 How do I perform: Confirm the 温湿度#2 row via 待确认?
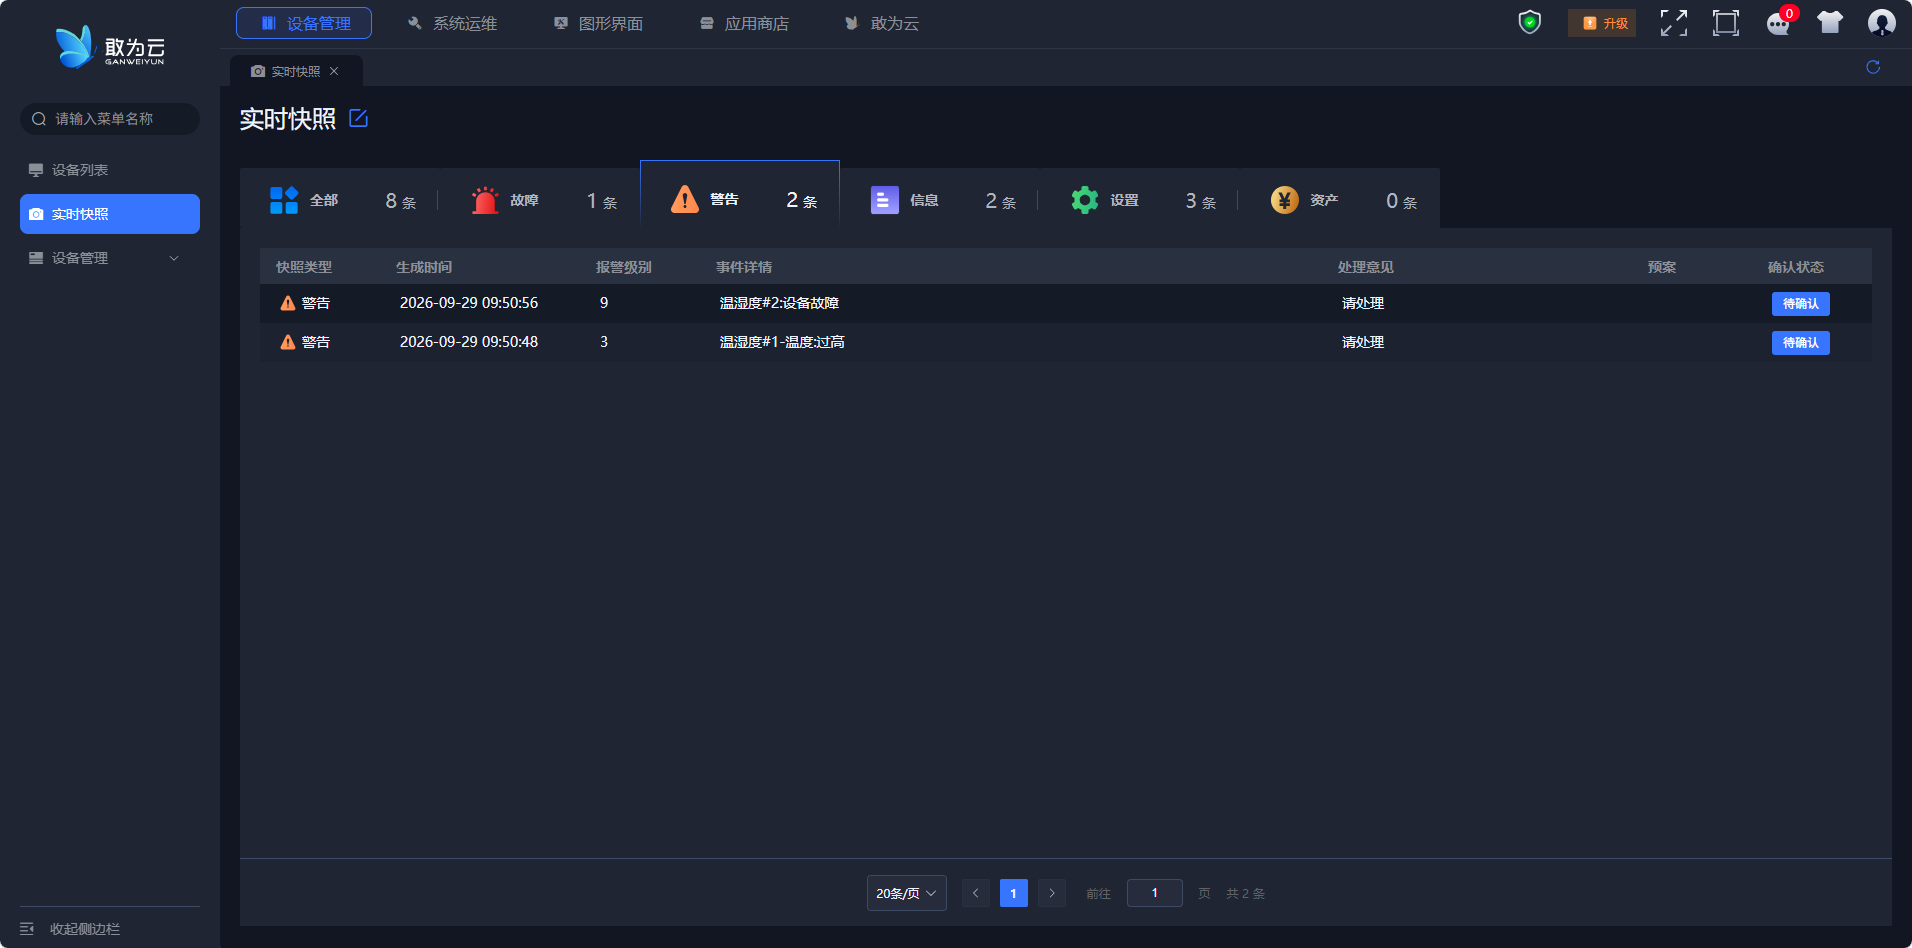click(x=1801, y=304)
